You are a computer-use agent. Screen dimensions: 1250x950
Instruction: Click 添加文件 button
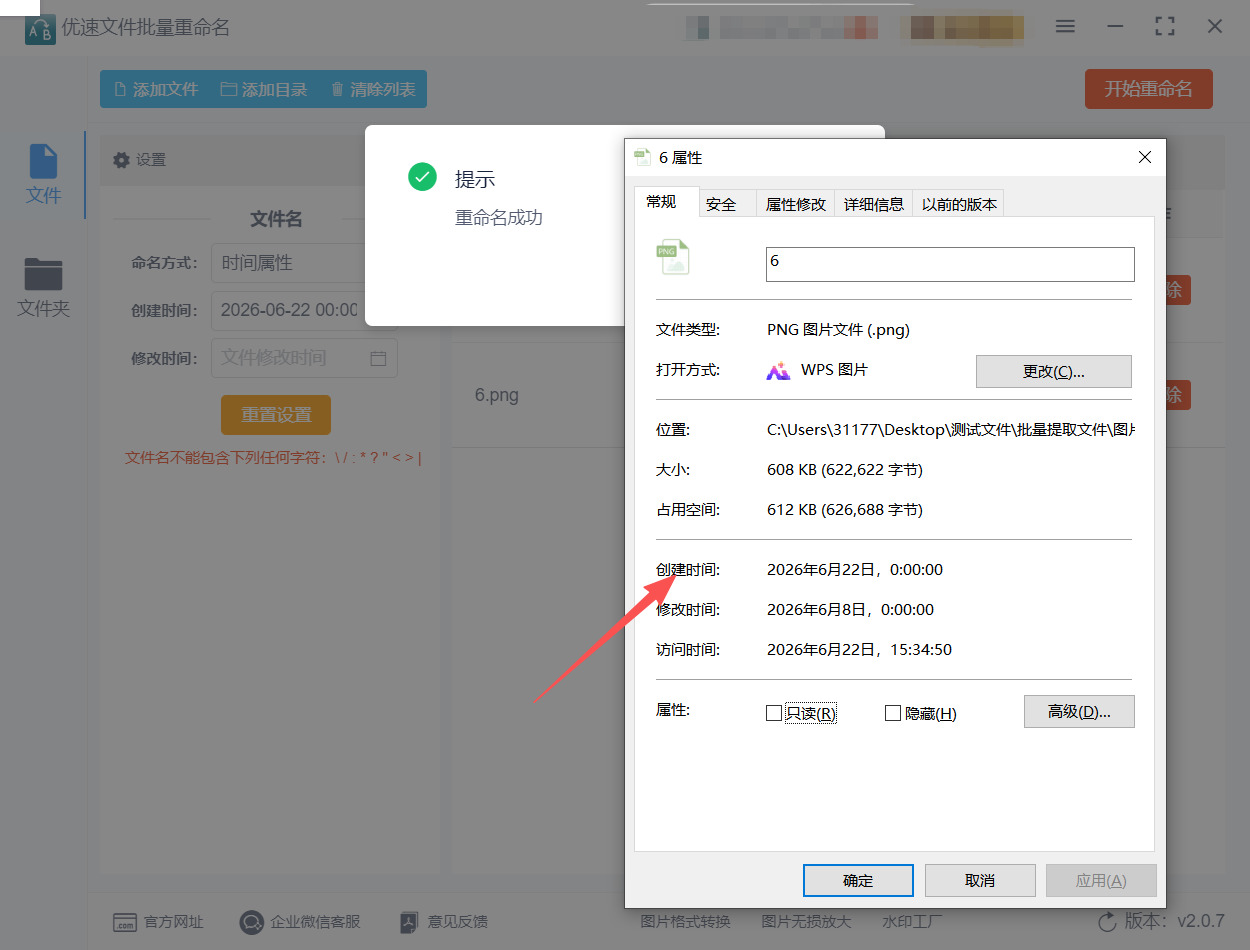pyautogui.click(x=156, y=89)
